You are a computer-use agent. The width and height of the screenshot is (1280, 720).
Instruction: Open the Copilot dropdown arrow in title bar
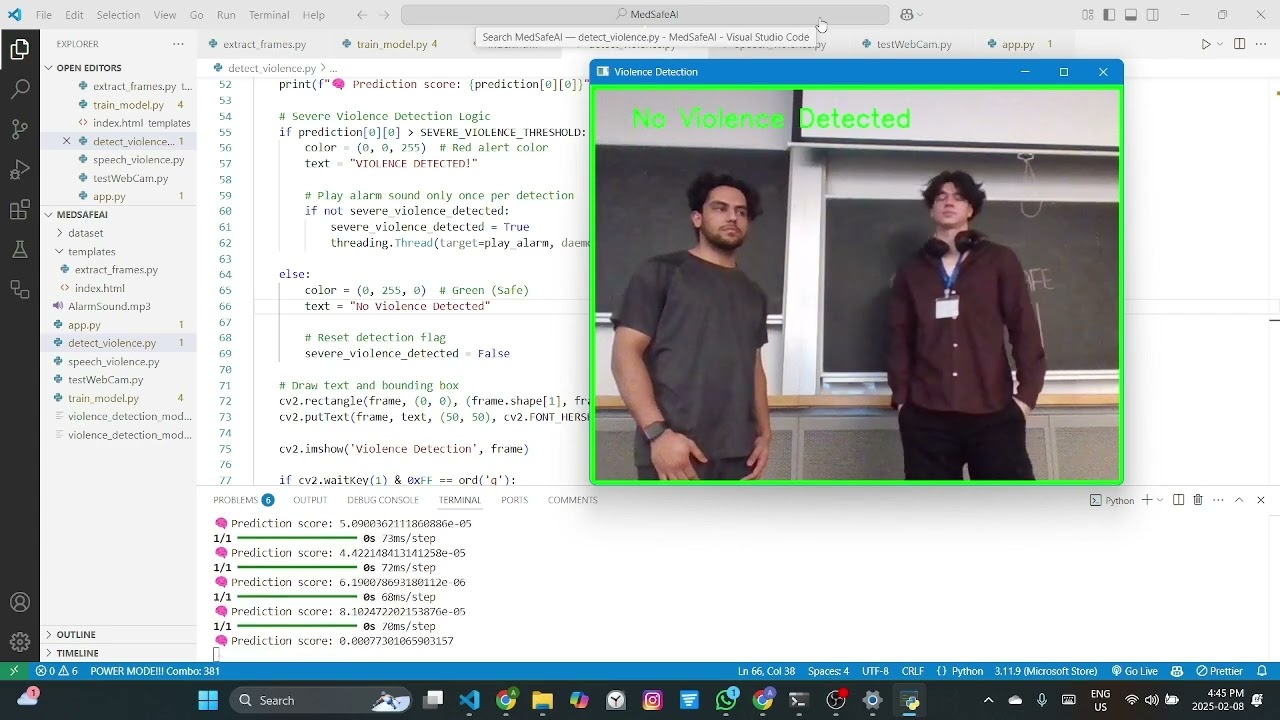[x=920, y=15]
